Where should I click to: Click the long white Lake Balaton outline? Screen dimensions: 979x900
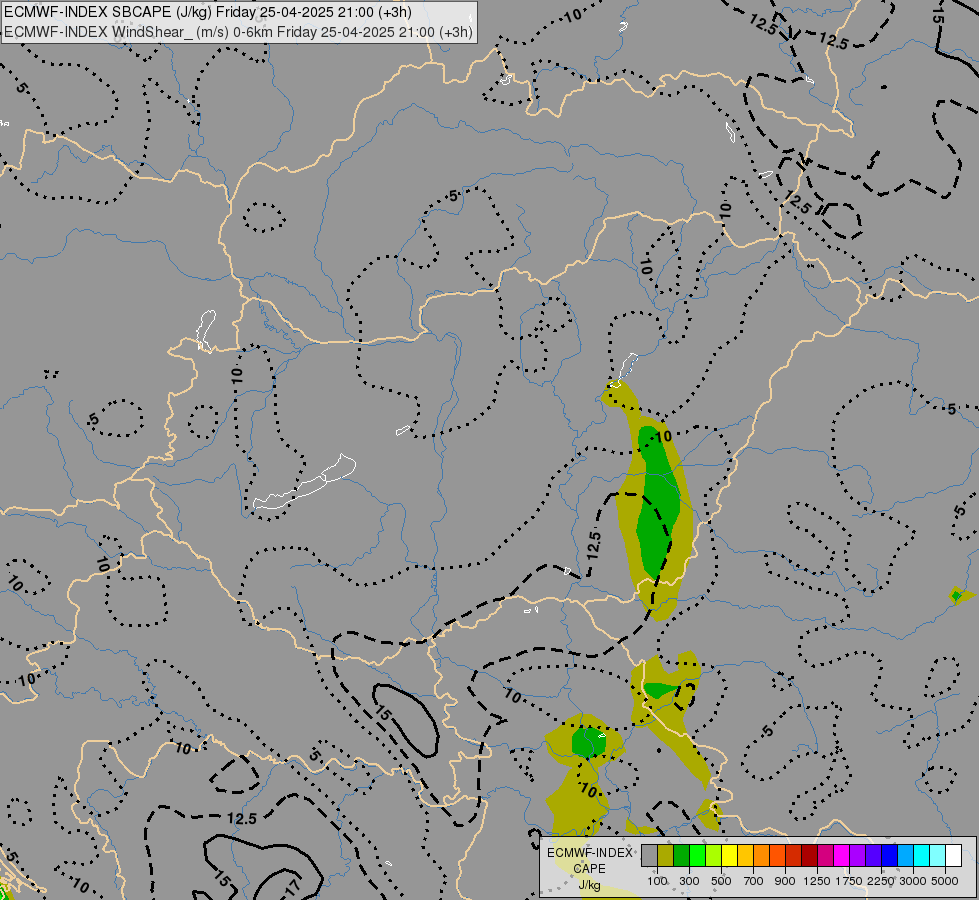[305, 482]
